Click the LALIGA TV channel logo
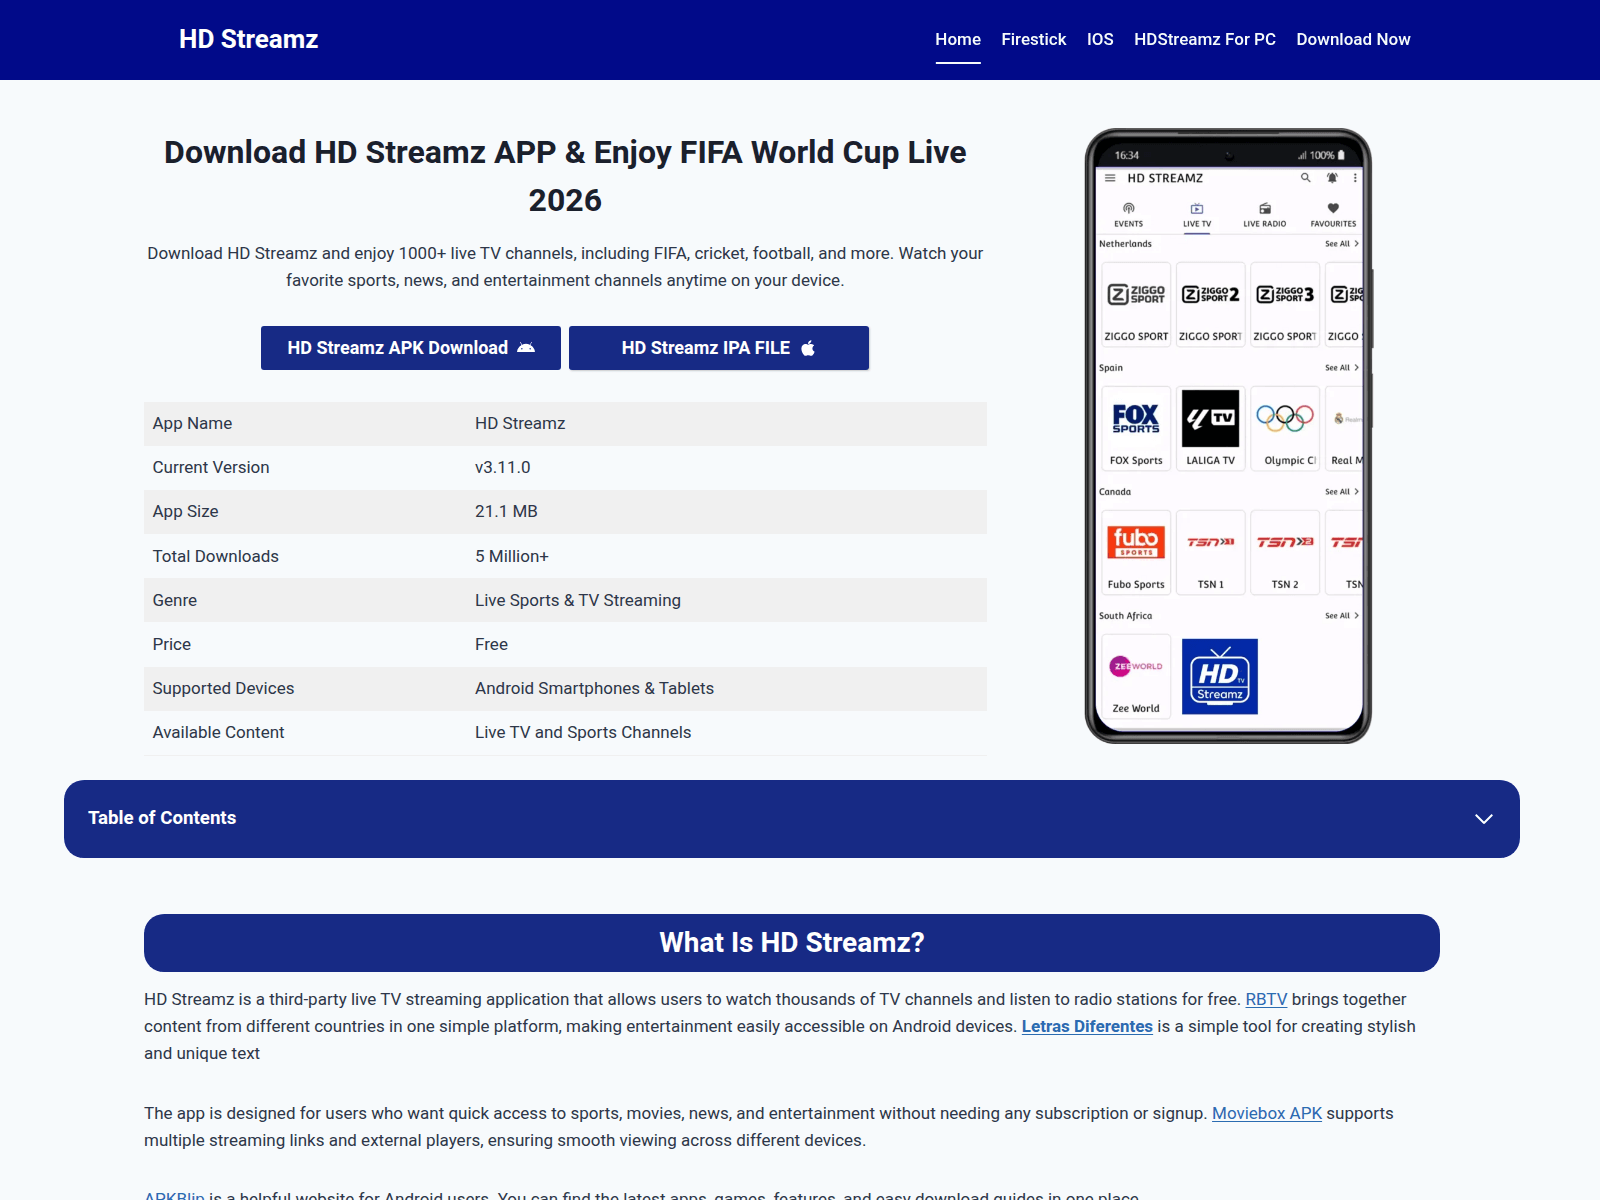Viewport: 1600px width, 1200px height. coord(1211,418)
